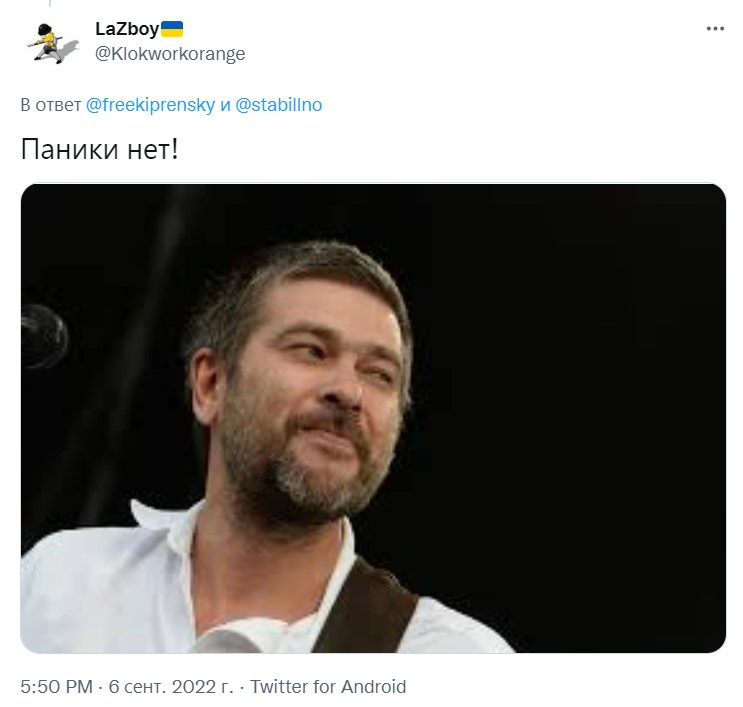Open the attached photo of the bearded man

[x=373, y=418]
